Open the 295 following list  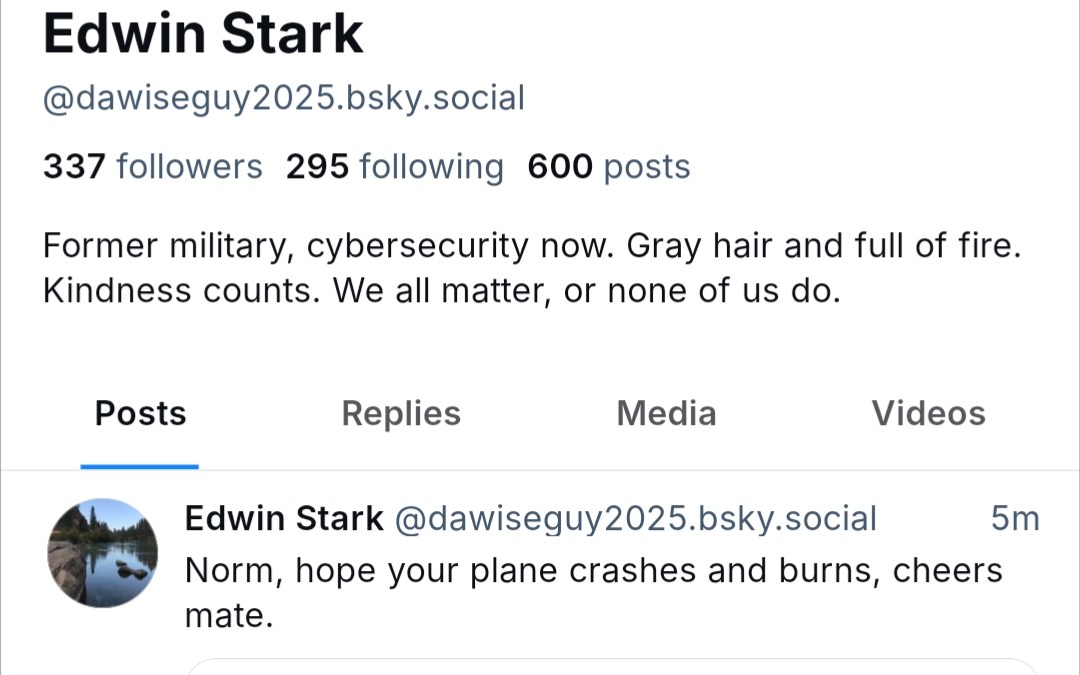point(394,166)
